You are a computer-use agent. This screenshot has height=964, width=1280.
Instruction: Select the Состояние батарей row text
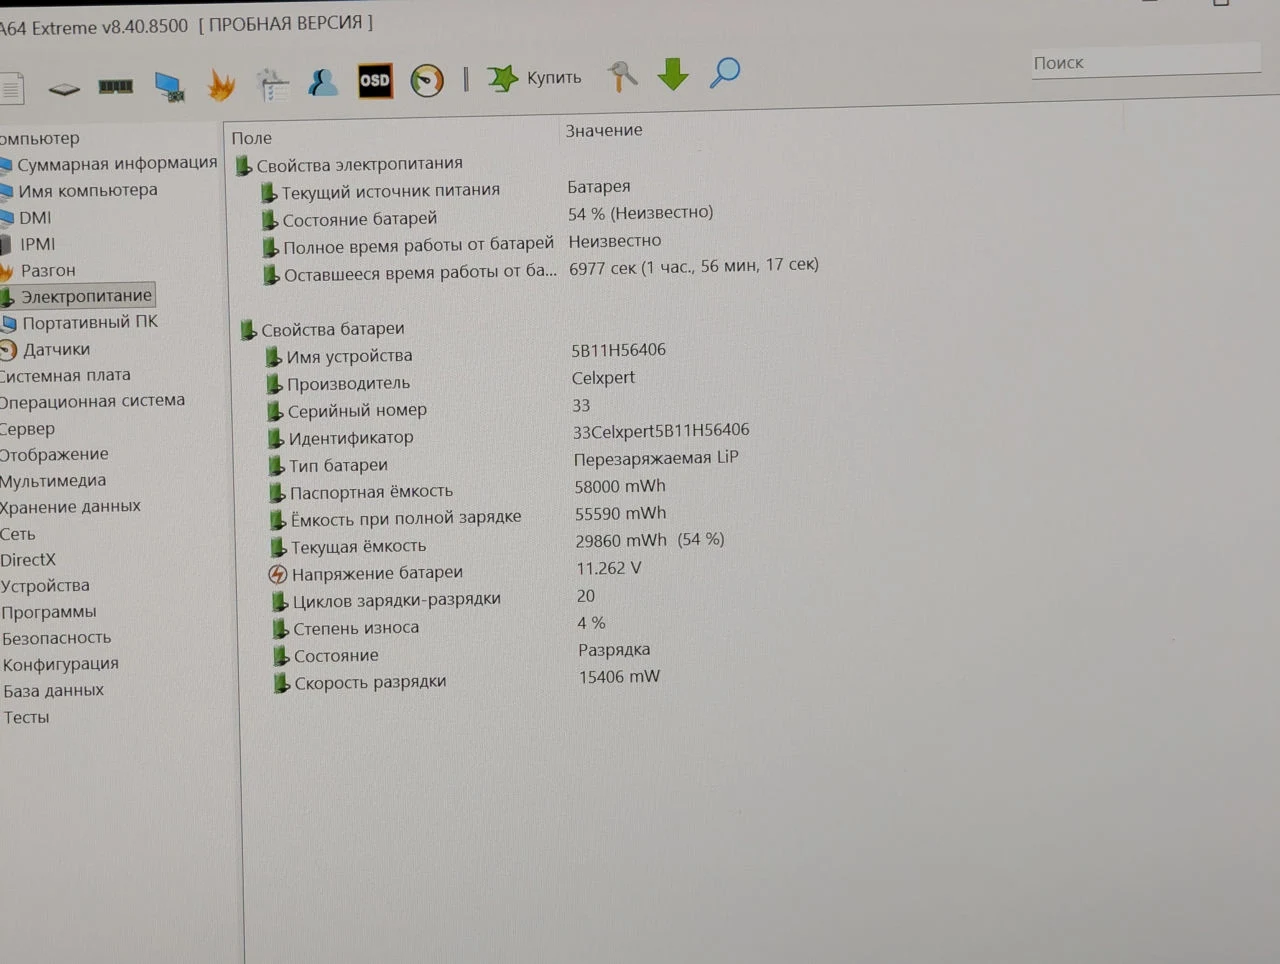tap(360, 219)
